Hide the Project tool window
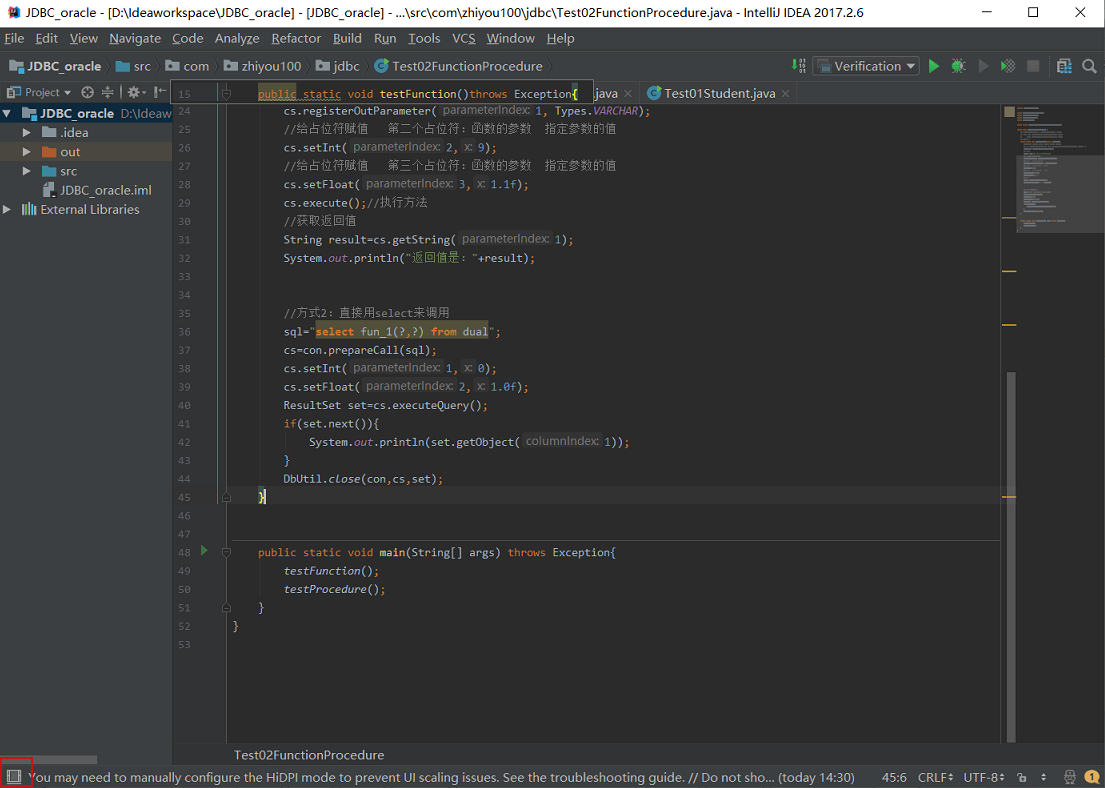The width and height of the screenshot is (1105, 788). 160,92
